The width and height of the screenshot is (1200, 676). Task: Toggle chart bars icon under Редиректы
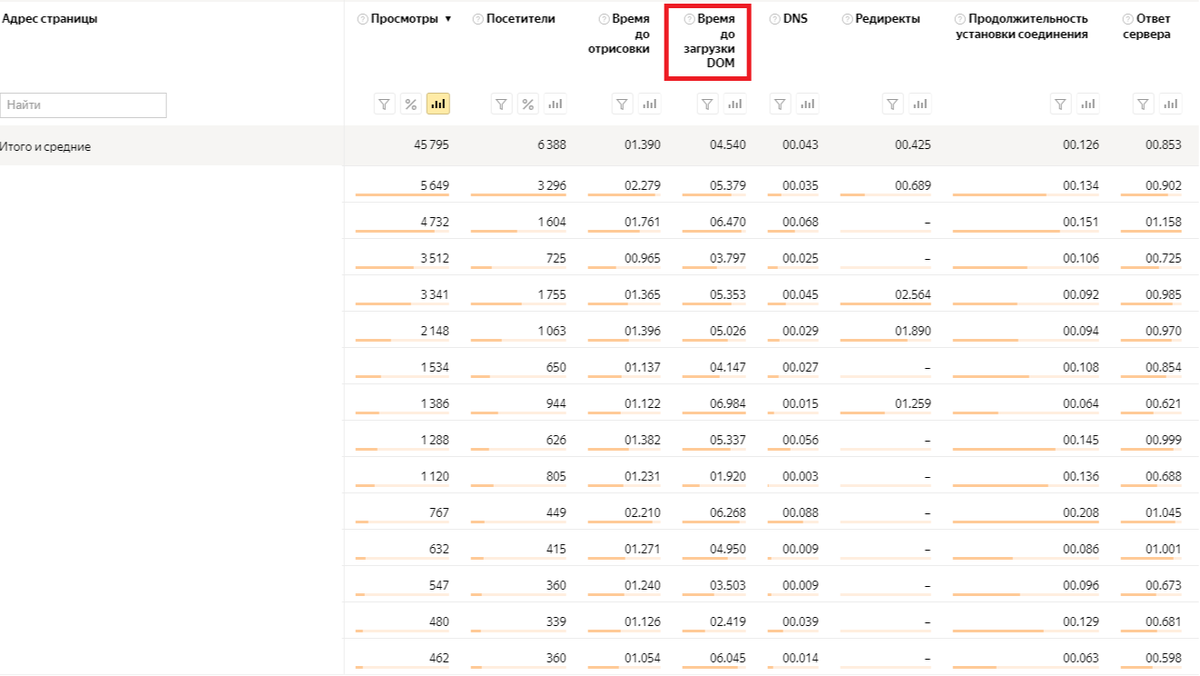(x=920, y=104)
